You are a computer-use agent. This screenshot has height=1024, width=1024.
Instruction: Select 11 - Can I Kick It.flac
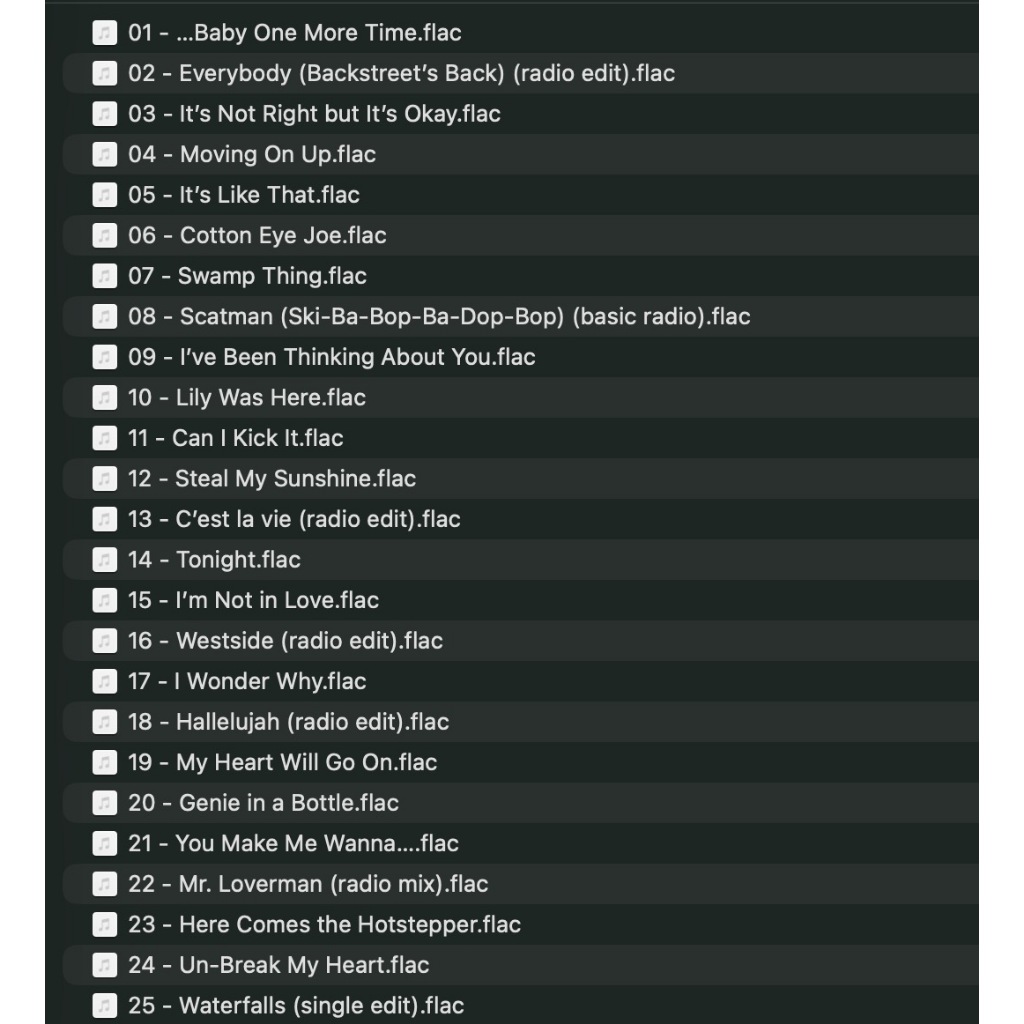pos(520,438)
